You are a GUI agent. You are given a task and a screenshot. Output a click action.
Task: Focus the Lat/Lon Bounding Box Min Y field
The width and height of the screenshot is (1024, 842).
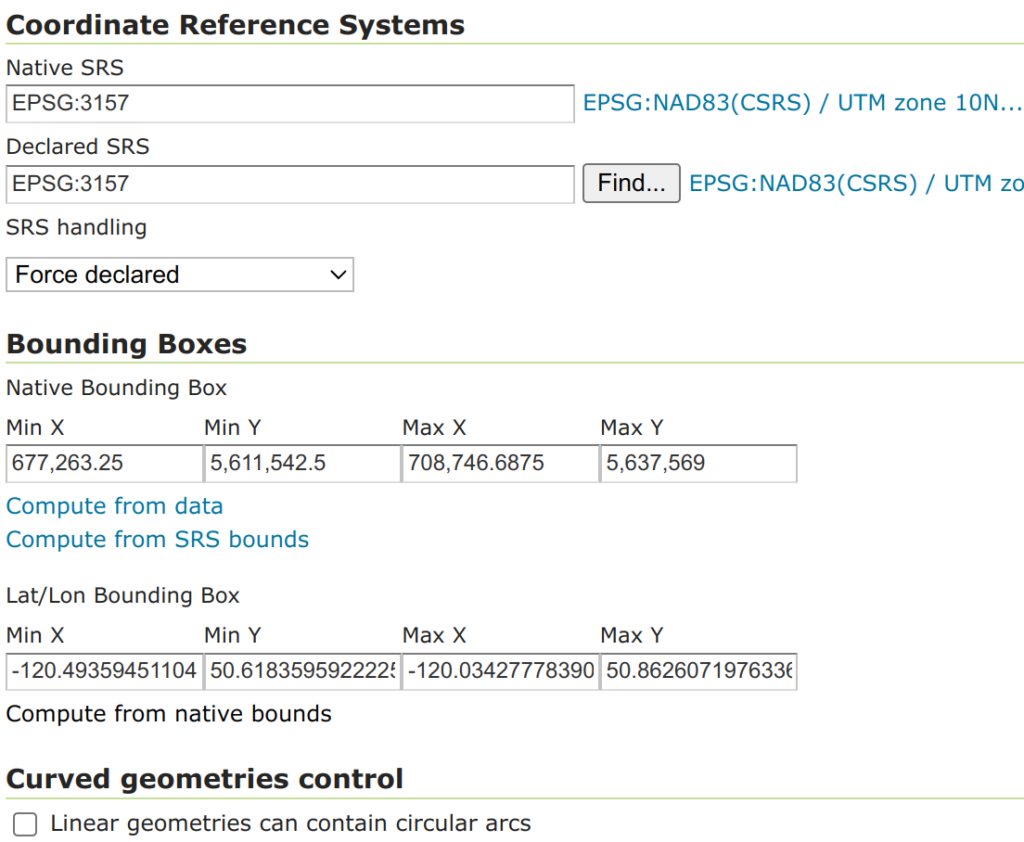[x=302, y=672]
